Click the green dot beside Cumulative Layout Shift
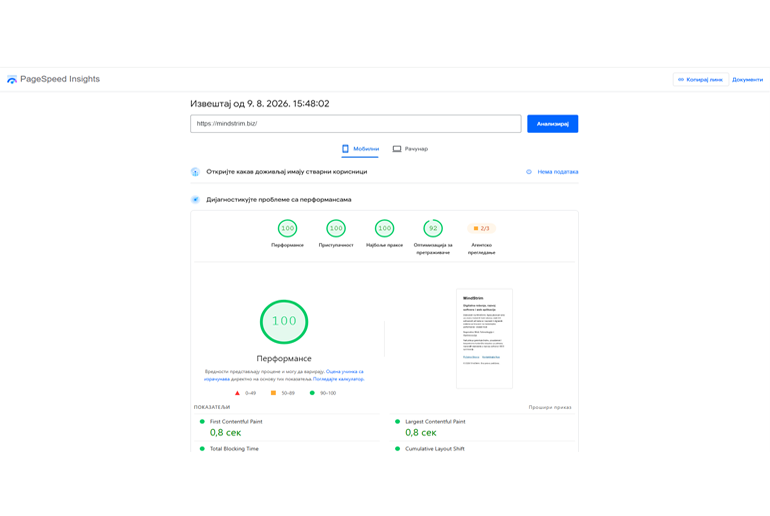 click(397, 448)
